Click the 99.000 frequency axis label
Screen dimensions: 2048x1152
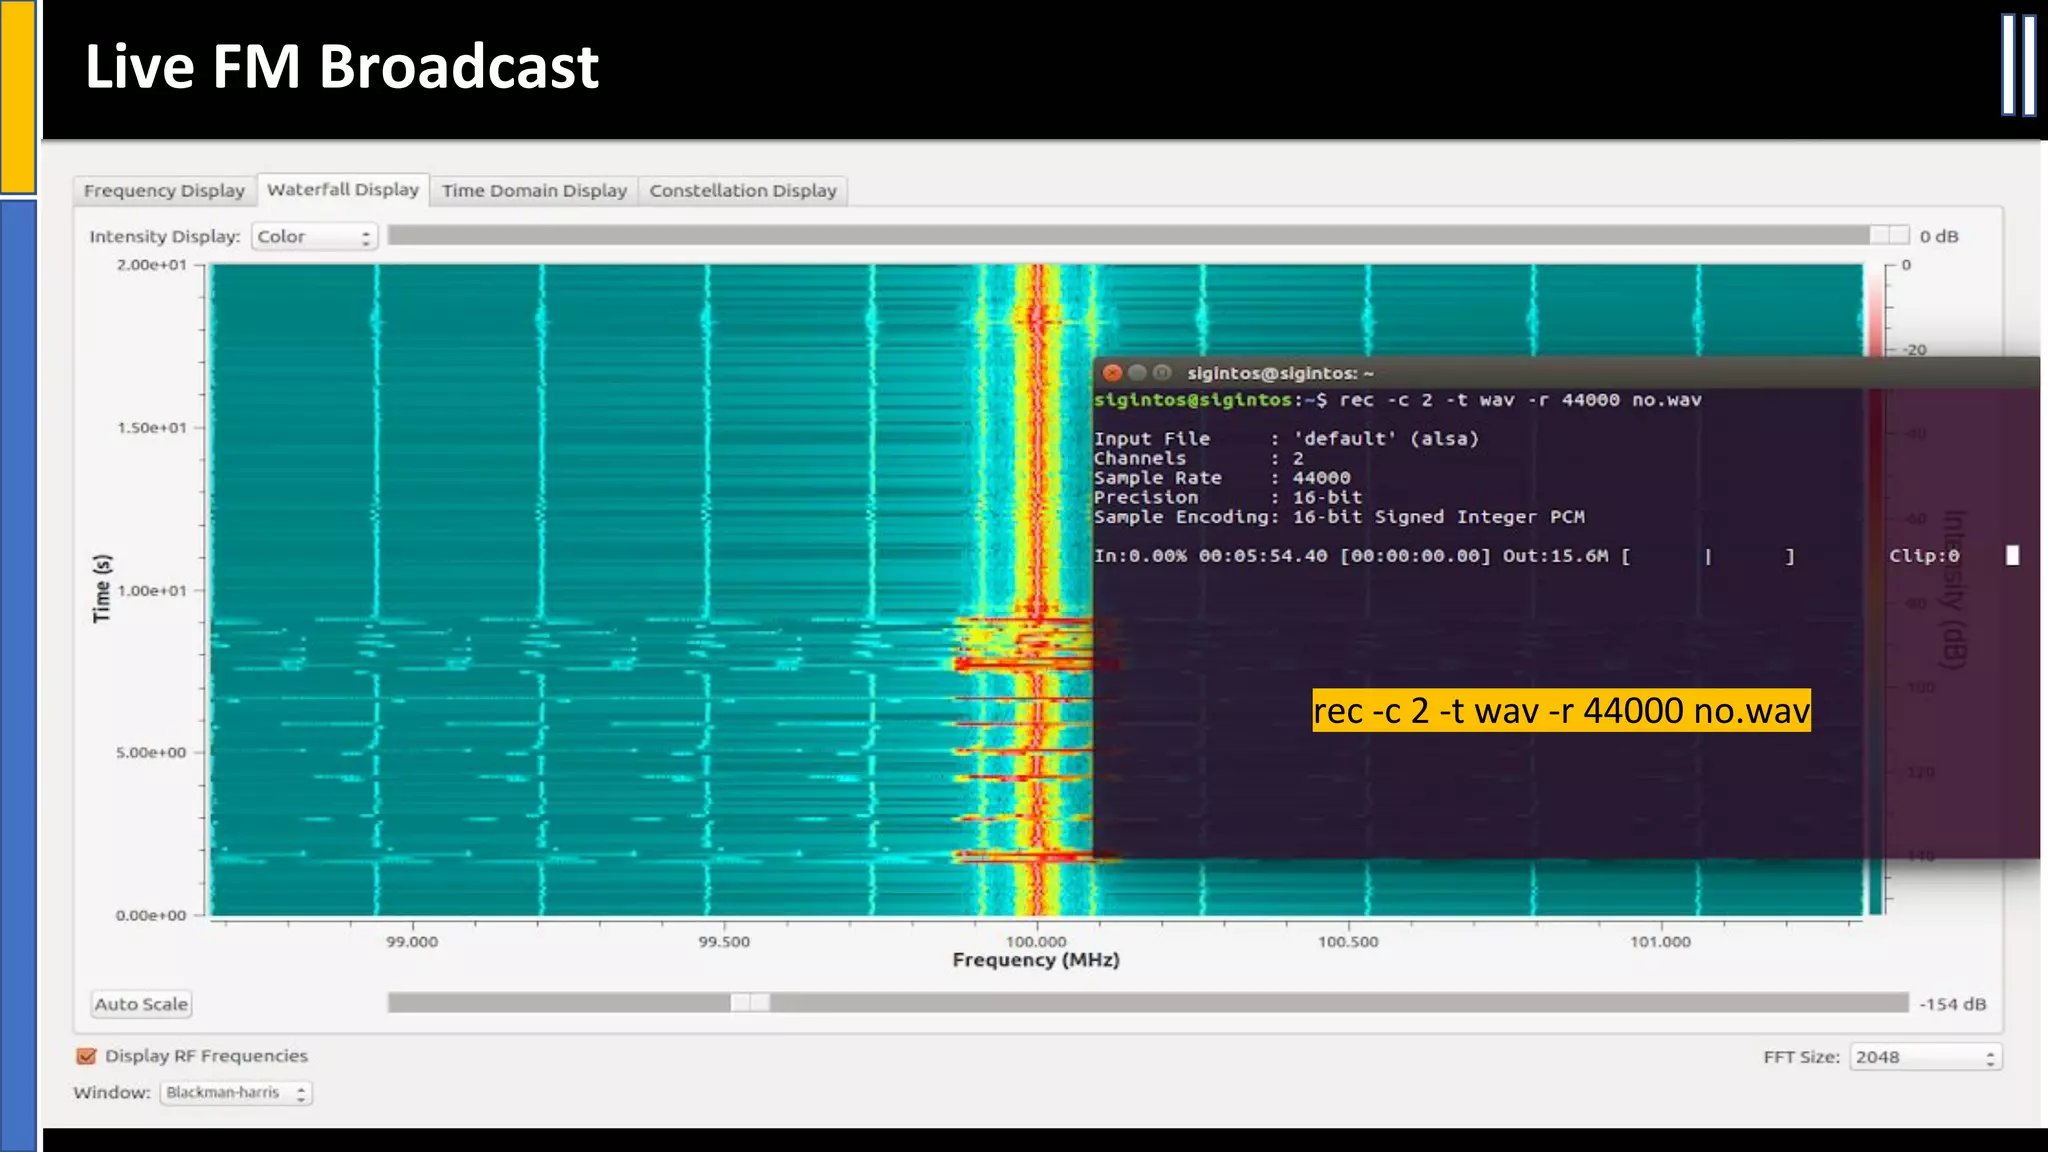click(412, 941)
